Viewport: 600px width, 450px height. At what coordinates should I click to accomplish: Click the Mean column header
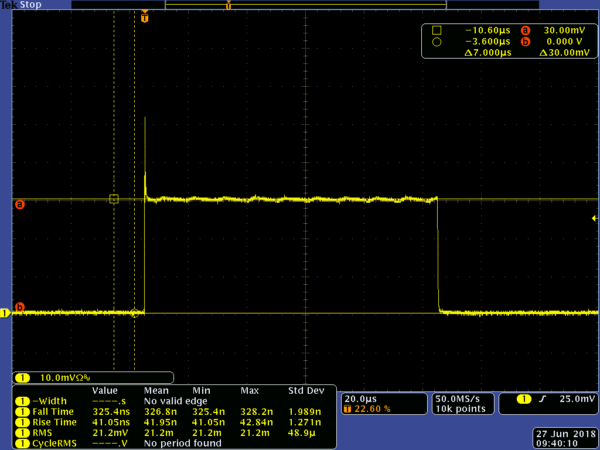(156, 391)
